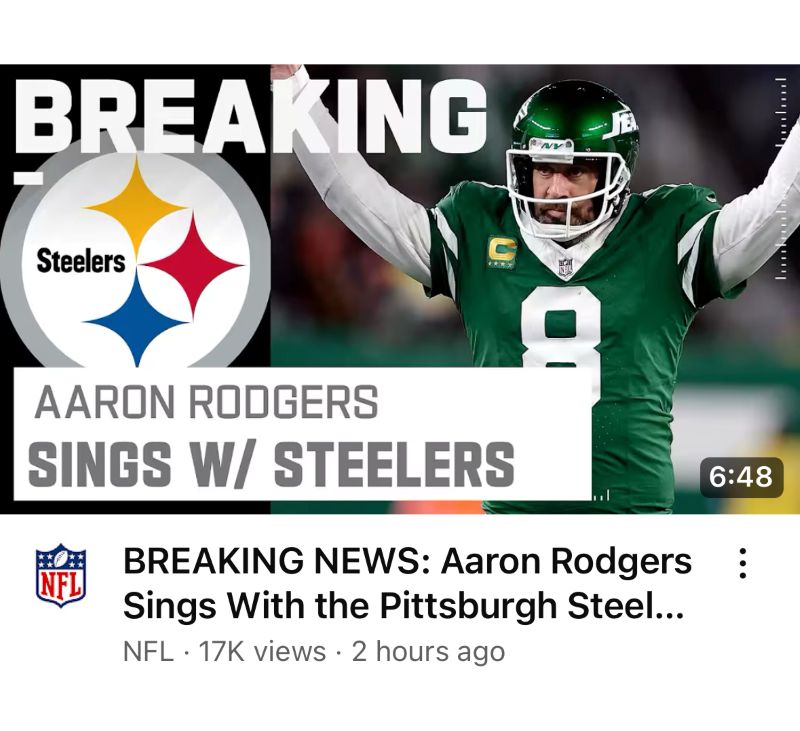Click the NFL shield on jersey collar
Screen dimensions: 800x731
[x=565, y=266]
